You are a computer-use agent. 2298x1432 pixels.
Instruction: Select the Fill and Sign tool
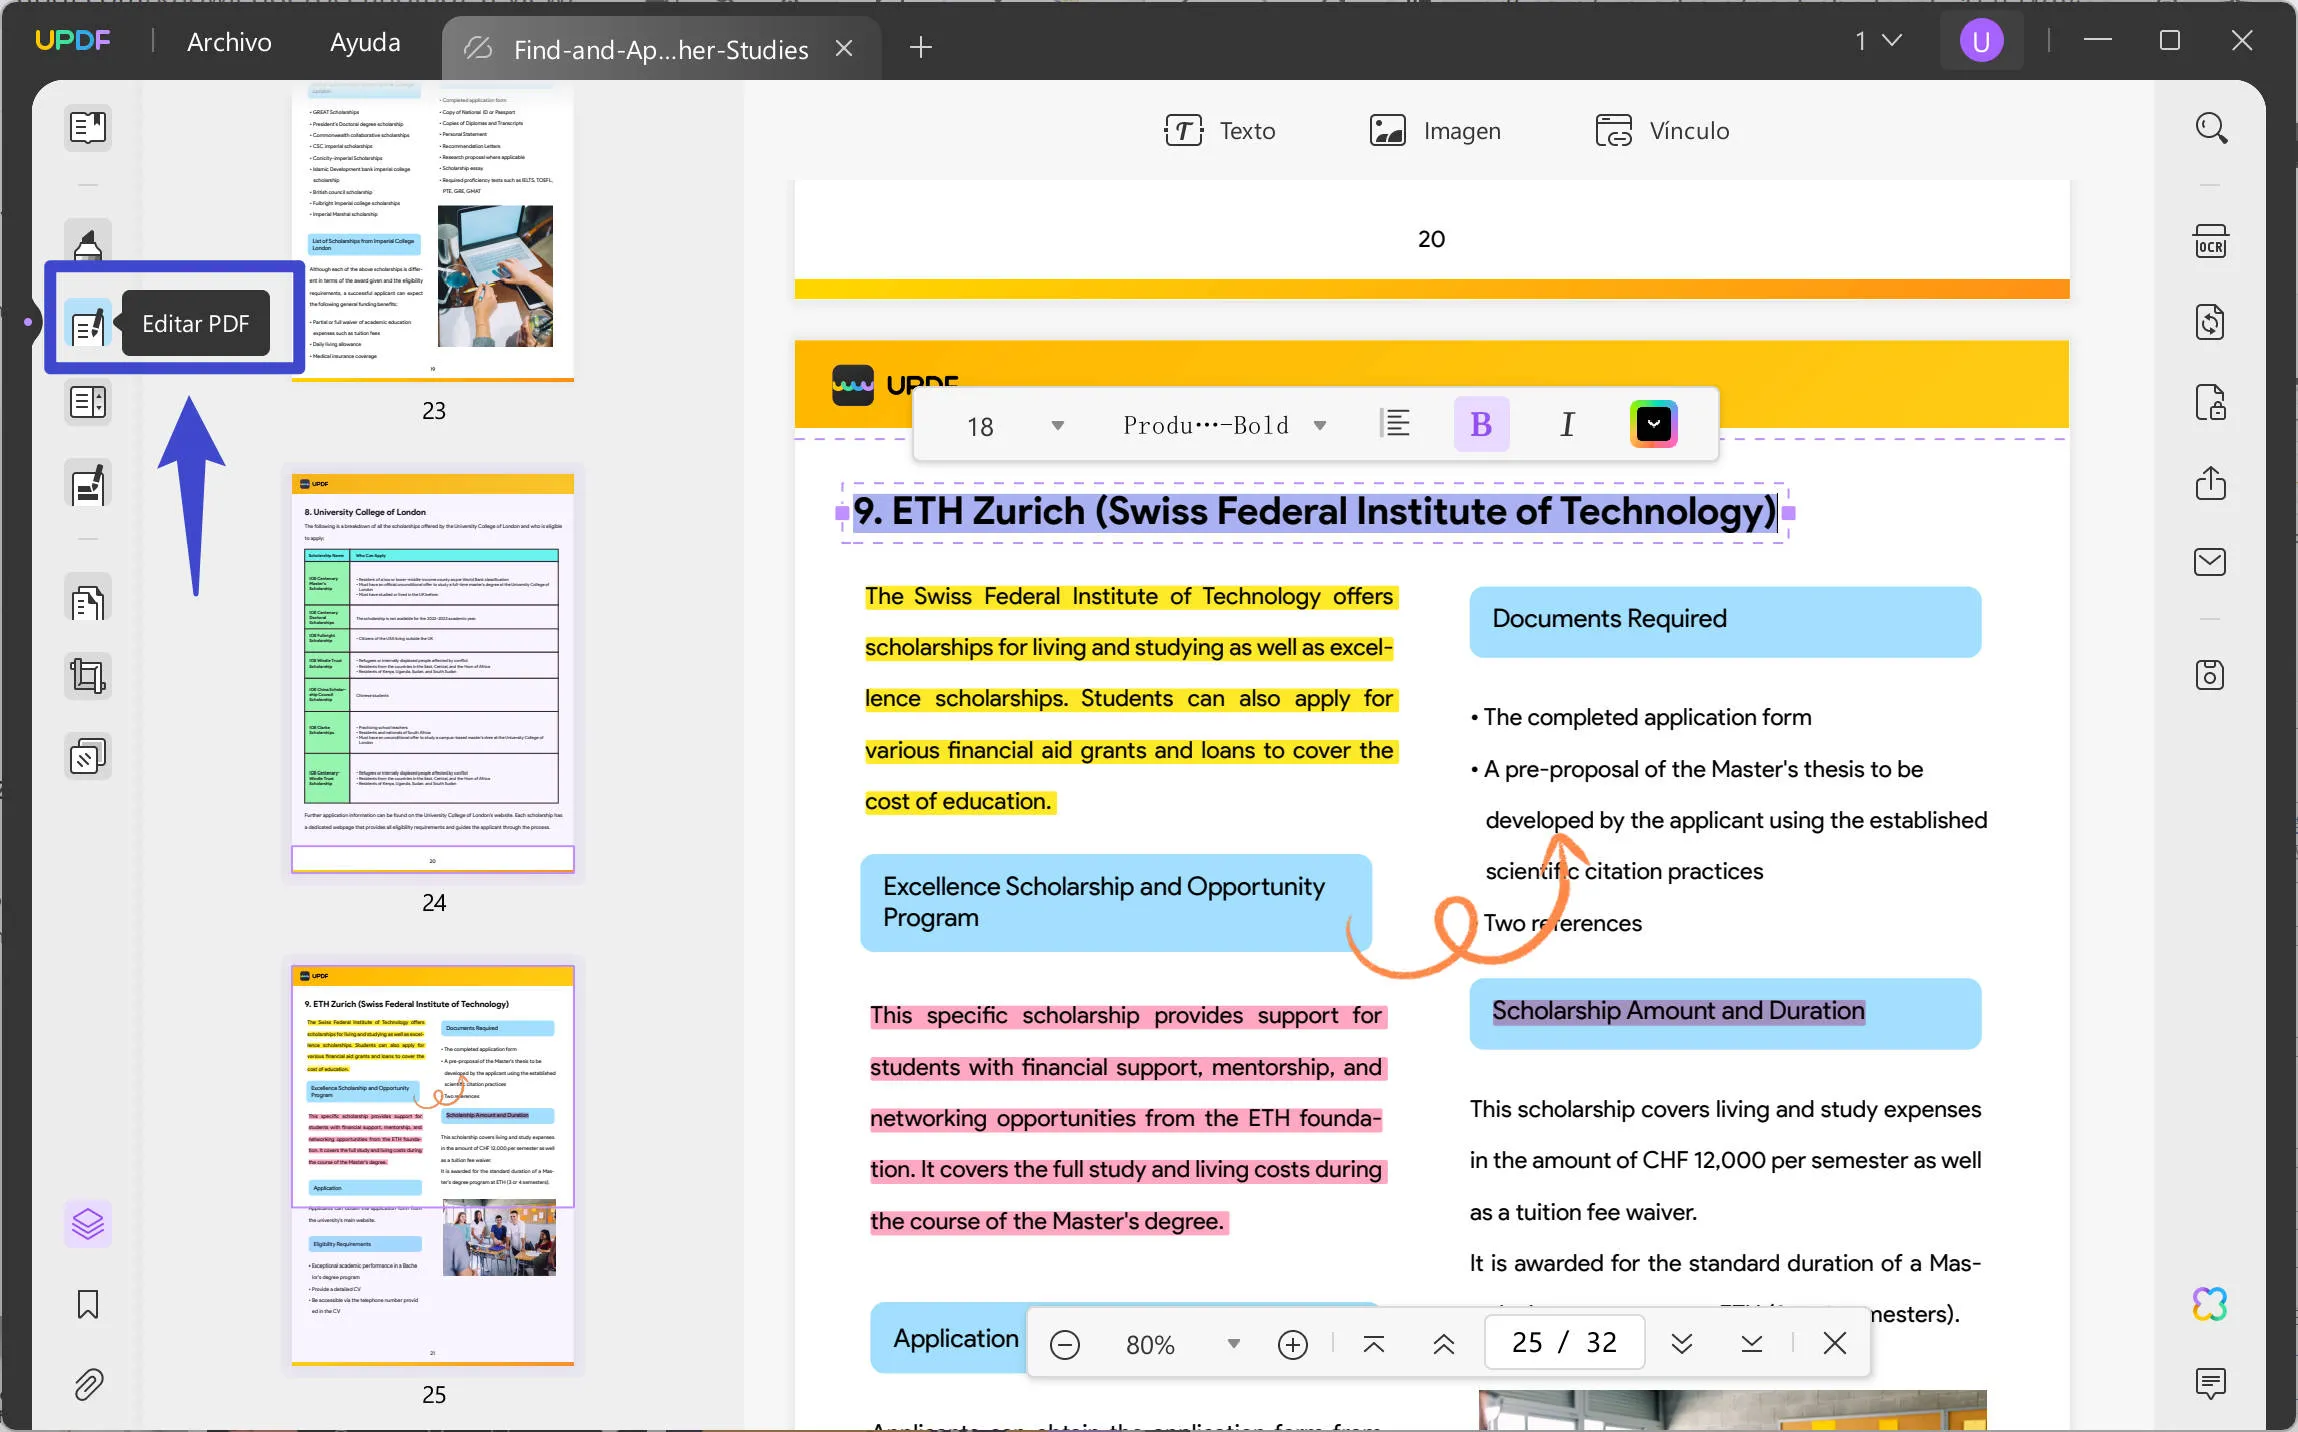(88, 485)
